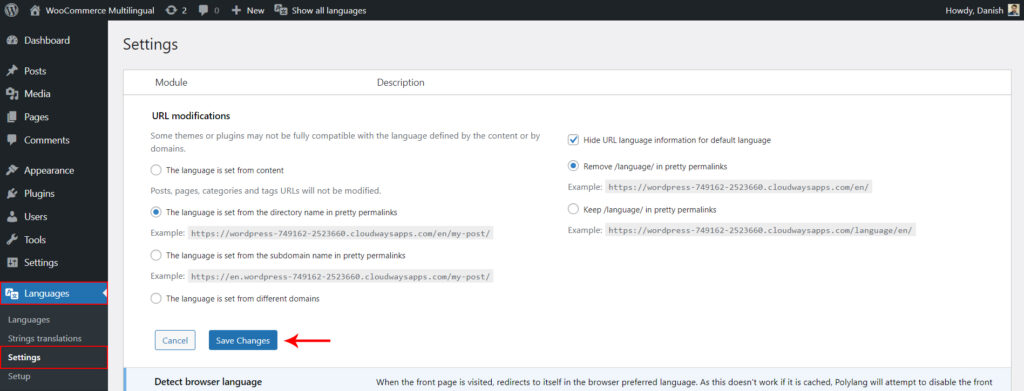Image resolution: width=1024 pixels, height=391 pixels.
Task: Click Howdy, Danish account link
Action: (x=974, y=10)
